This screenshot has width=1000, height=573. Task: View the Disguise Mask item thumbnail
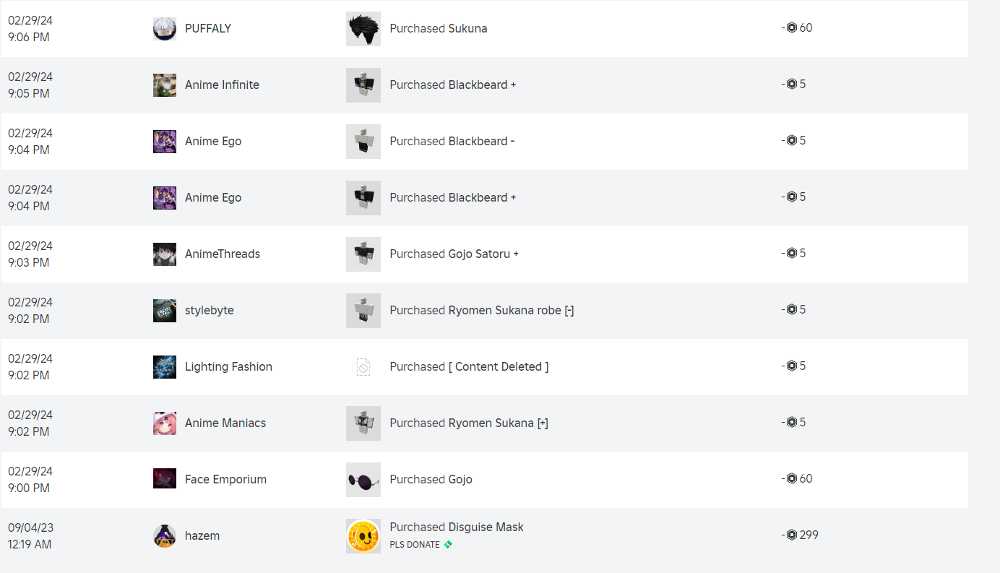coord(363,536)
